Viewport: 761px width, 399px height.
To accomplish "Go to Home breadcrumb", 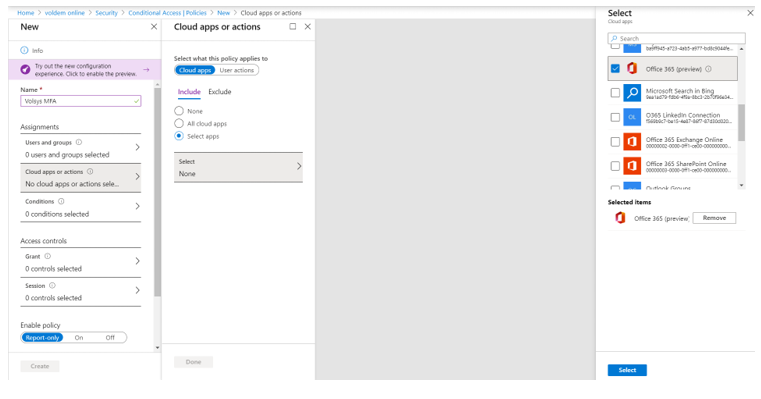I will (x=26, y=13).
